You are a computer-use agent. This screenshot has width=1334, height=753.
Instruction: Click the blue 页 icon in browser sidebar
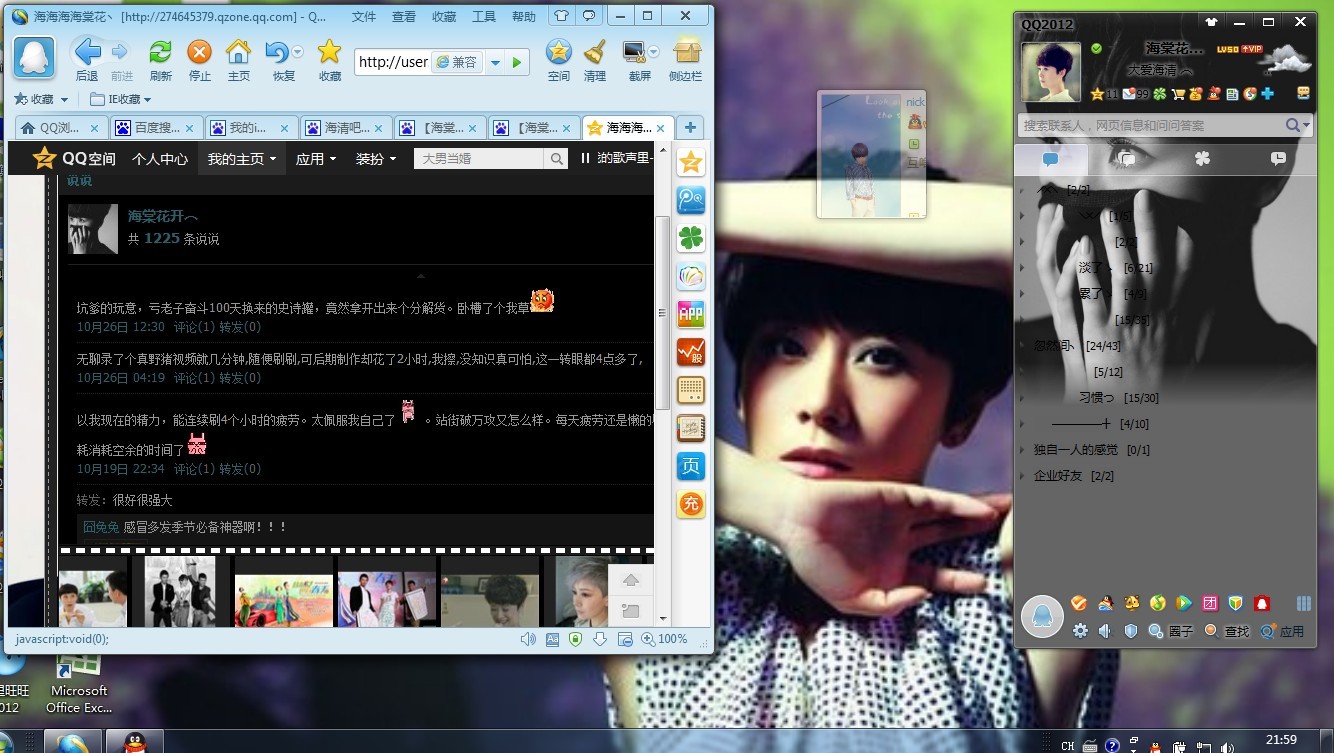(x=691, y=466)
